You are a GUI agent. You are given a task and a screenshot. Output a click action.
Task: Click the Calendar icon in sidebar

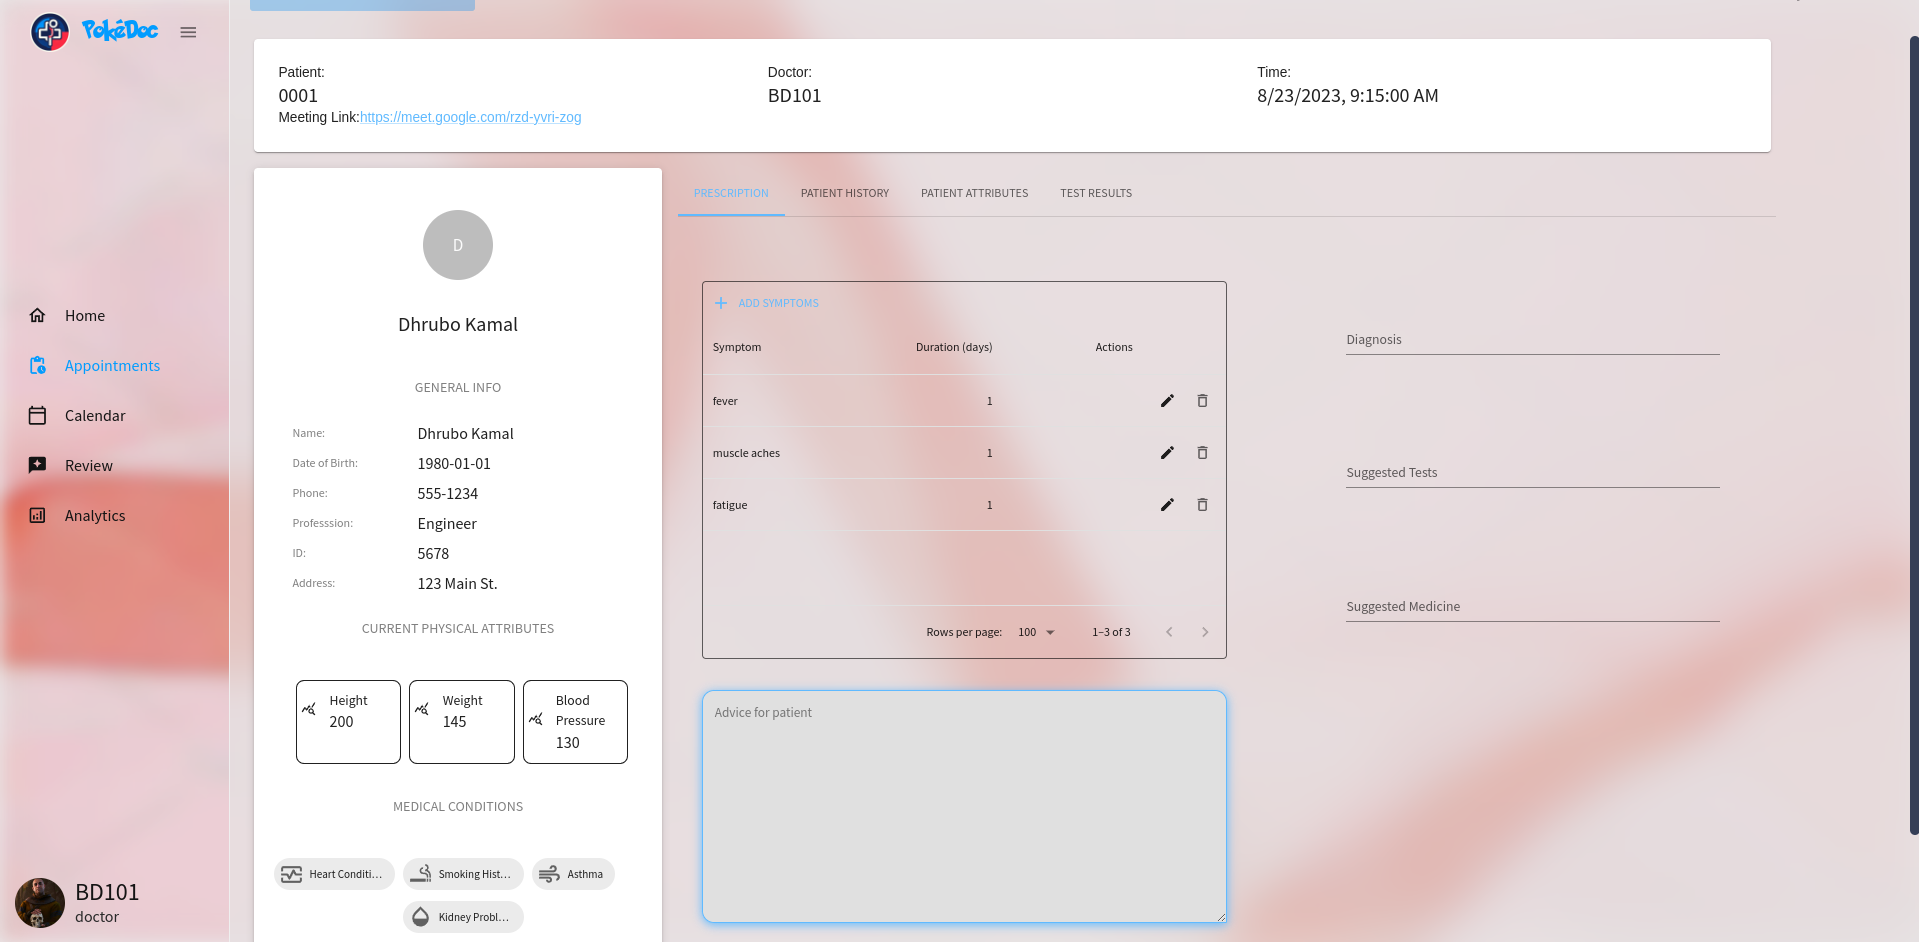[x=37, y=415]
